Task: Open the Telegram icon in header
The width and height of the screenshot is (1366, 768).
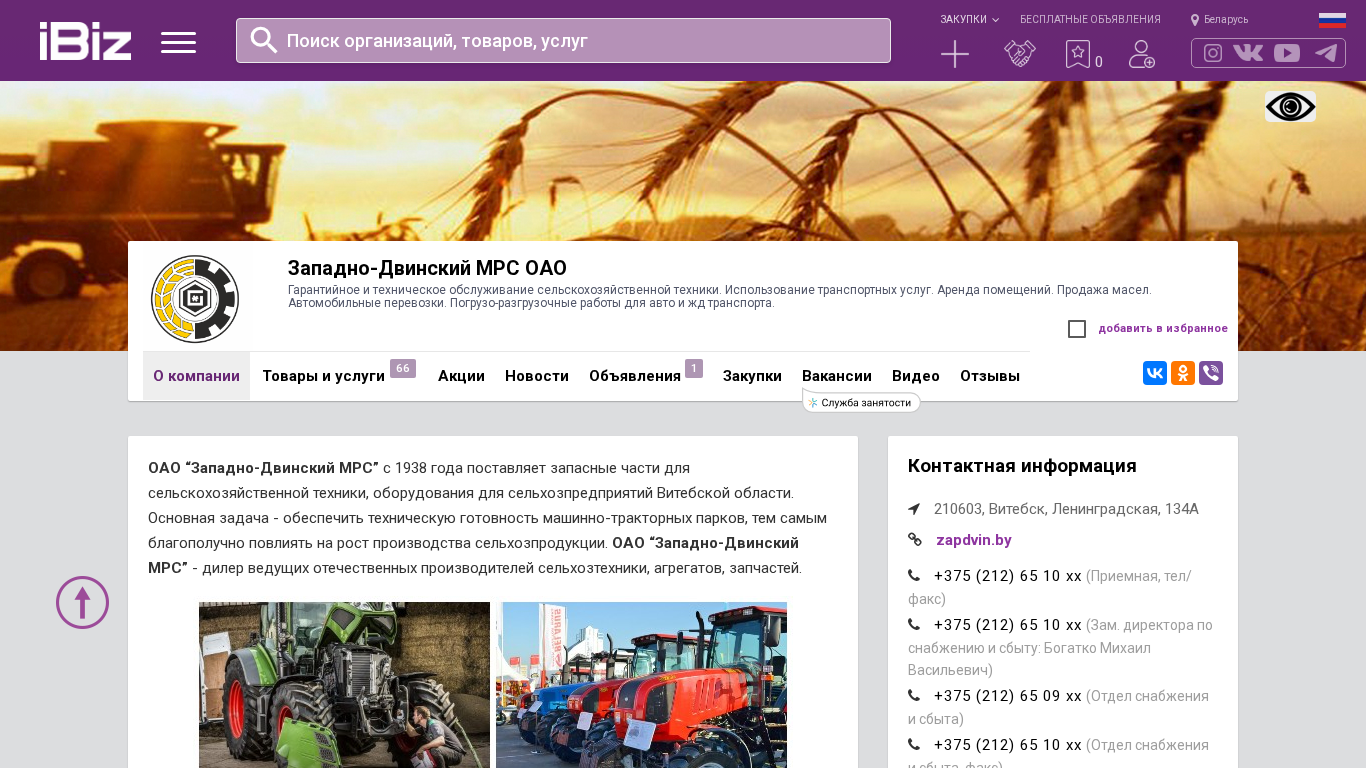Action: [x=1326, y=53]
